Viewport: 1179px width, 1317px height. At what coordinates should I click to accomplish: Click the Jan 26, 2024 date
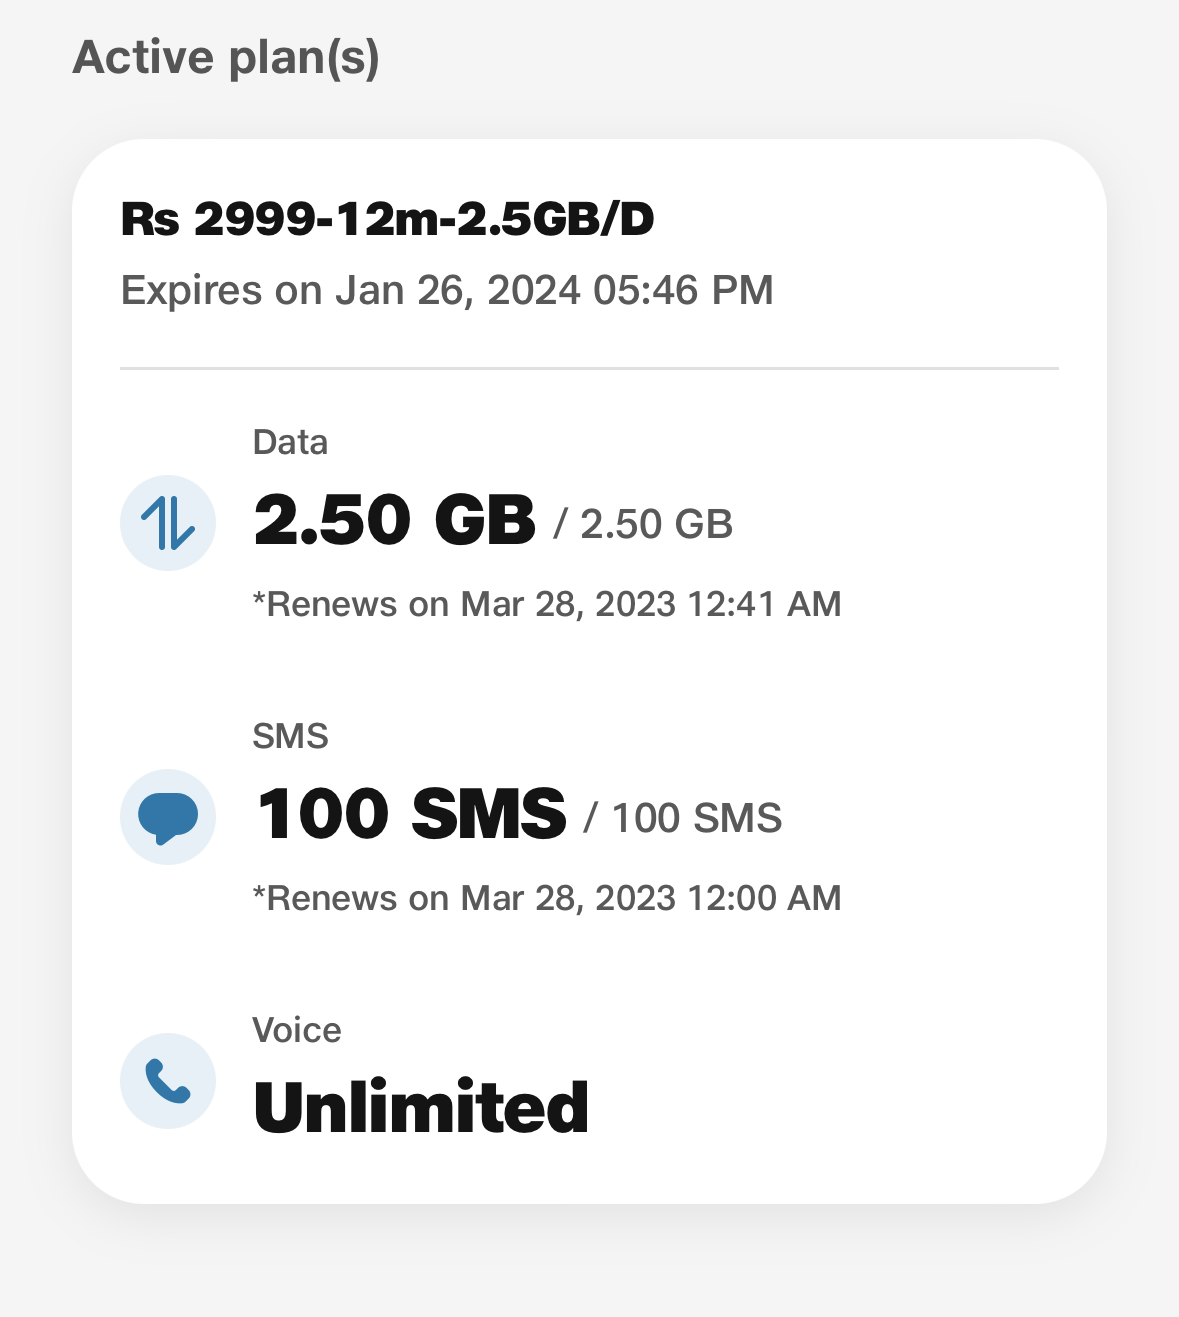tap(458, 290)
